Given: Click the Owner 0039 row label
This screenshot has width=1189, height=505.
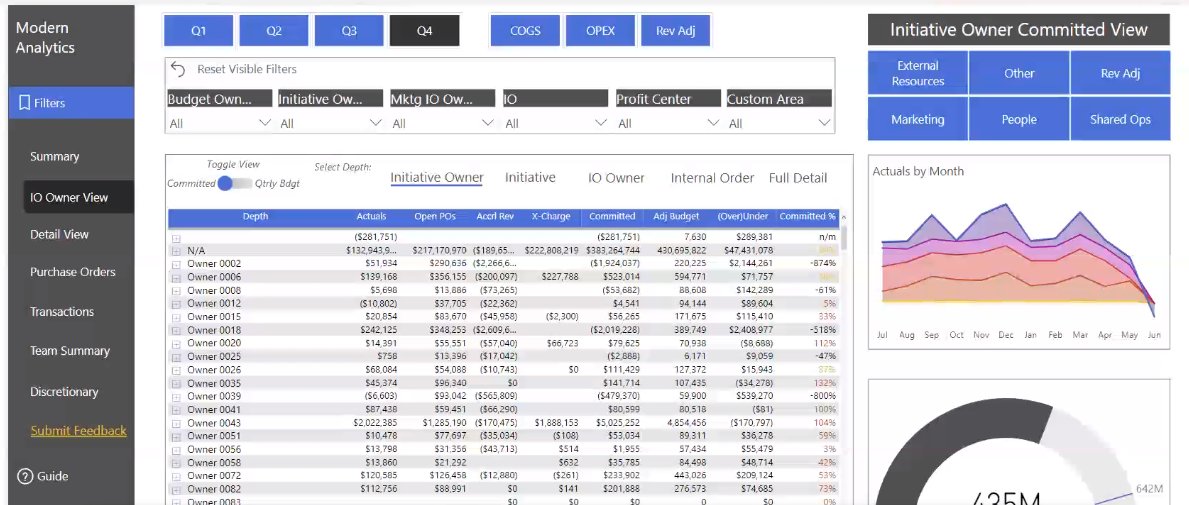Looking at the screenshot, I should [214, 397].
